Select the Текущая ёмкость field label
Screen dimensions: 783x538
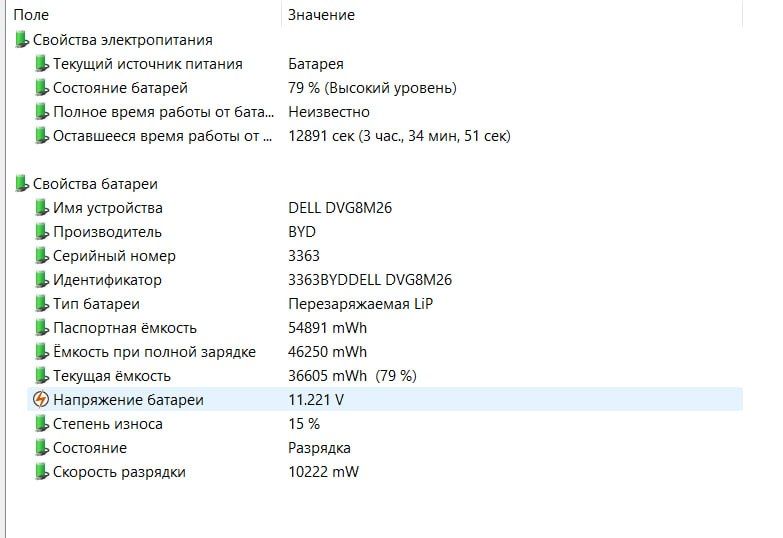(112, 376)
